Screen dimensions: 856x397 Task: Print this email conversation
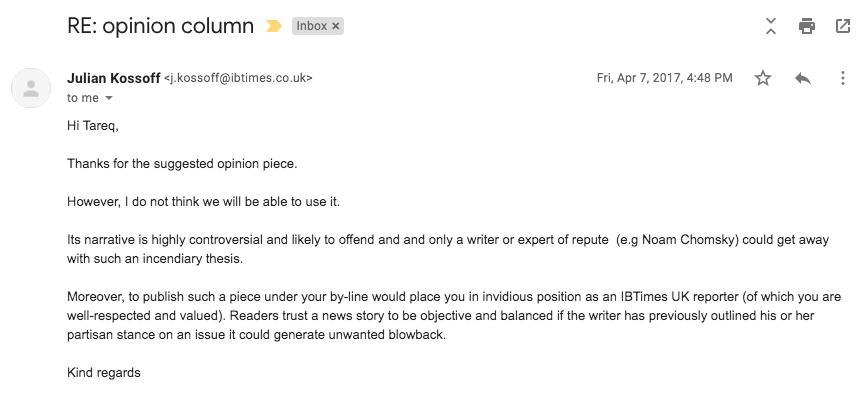coord(806,26)
